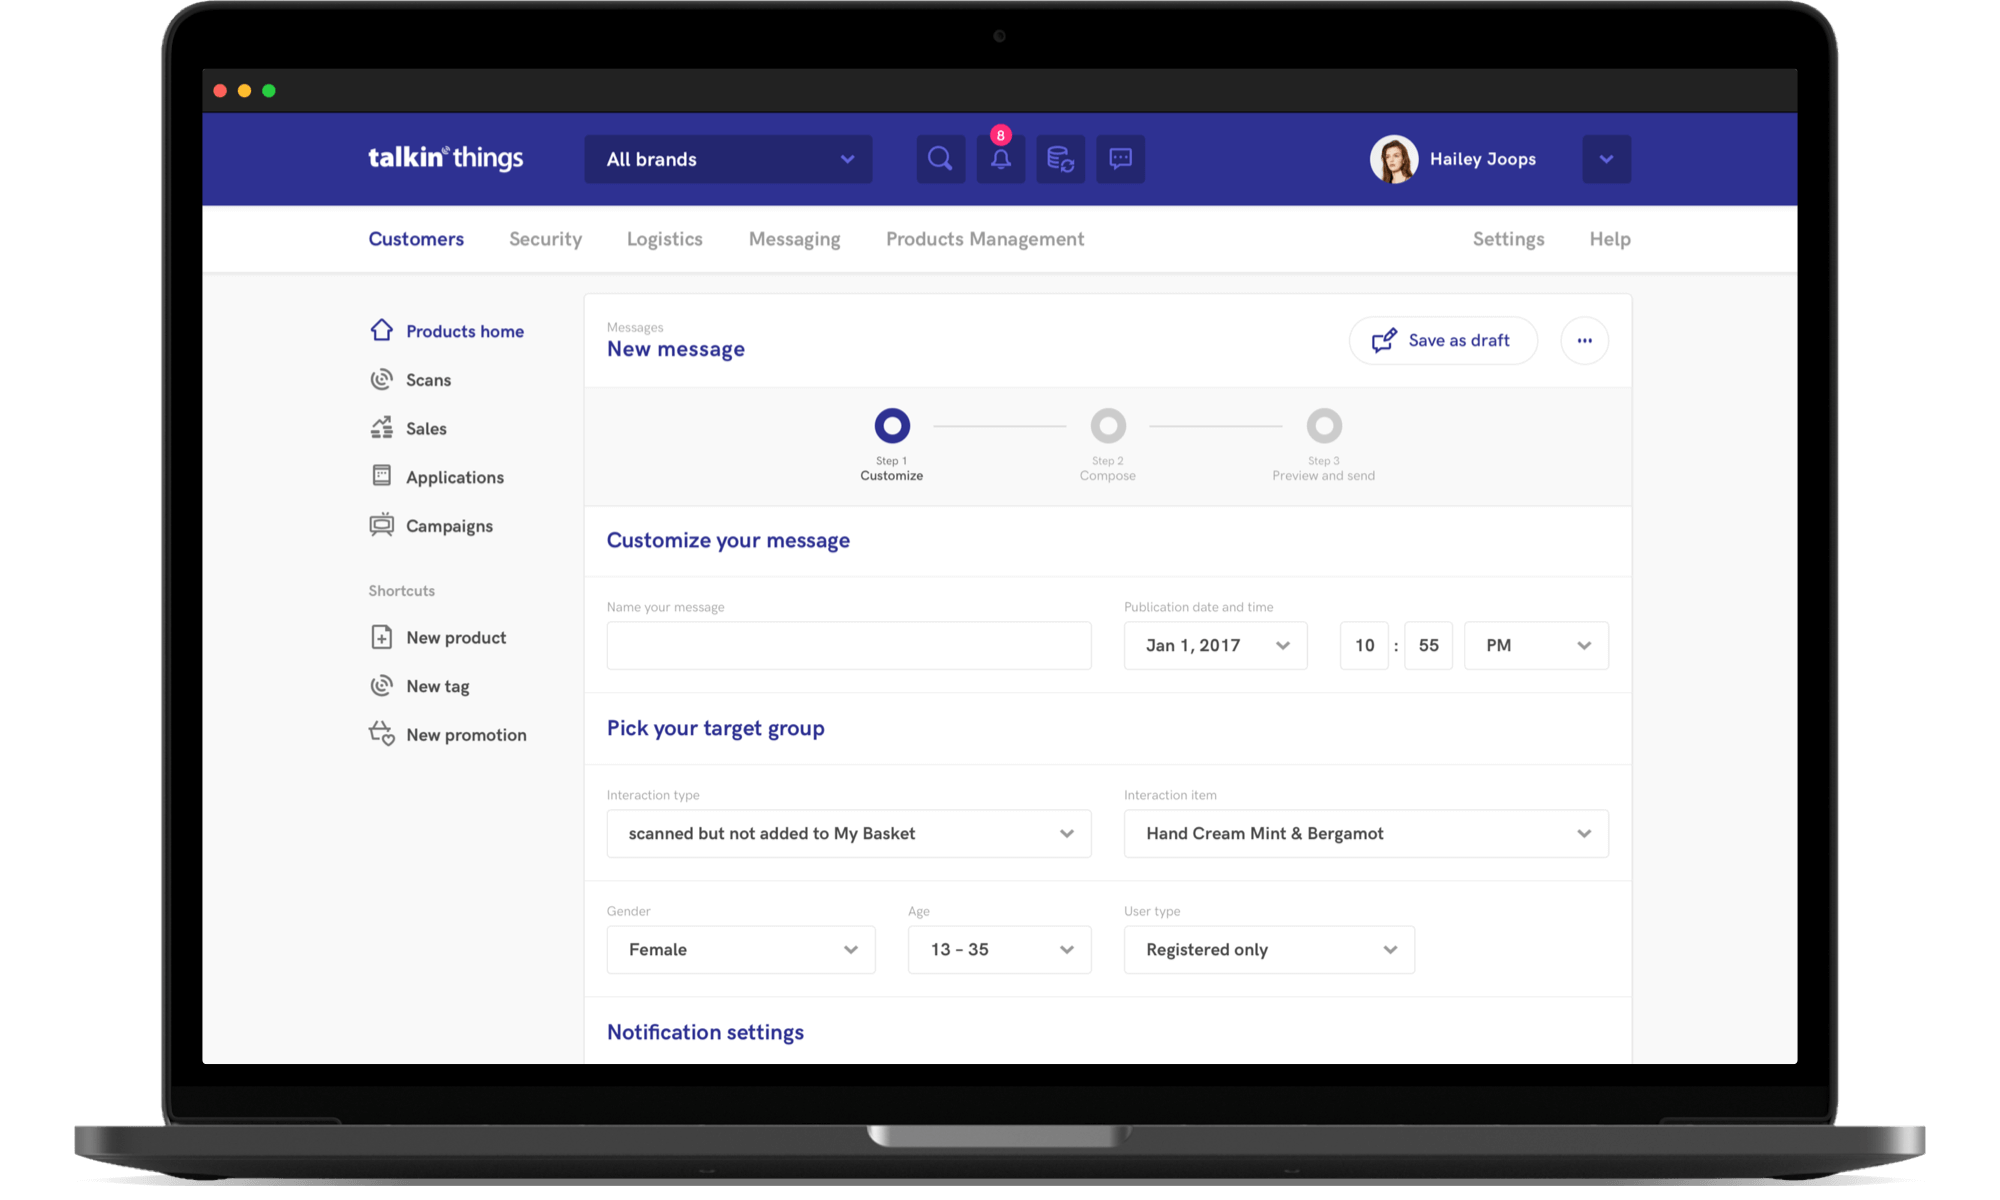Select New product shortcut
Screen dimensions: 2000x1200
456,638
